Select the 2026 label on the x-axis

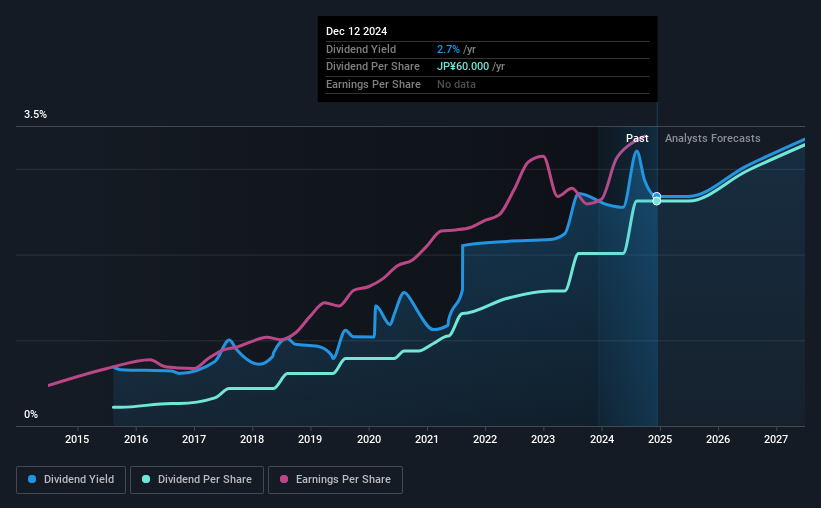point(718,439)
